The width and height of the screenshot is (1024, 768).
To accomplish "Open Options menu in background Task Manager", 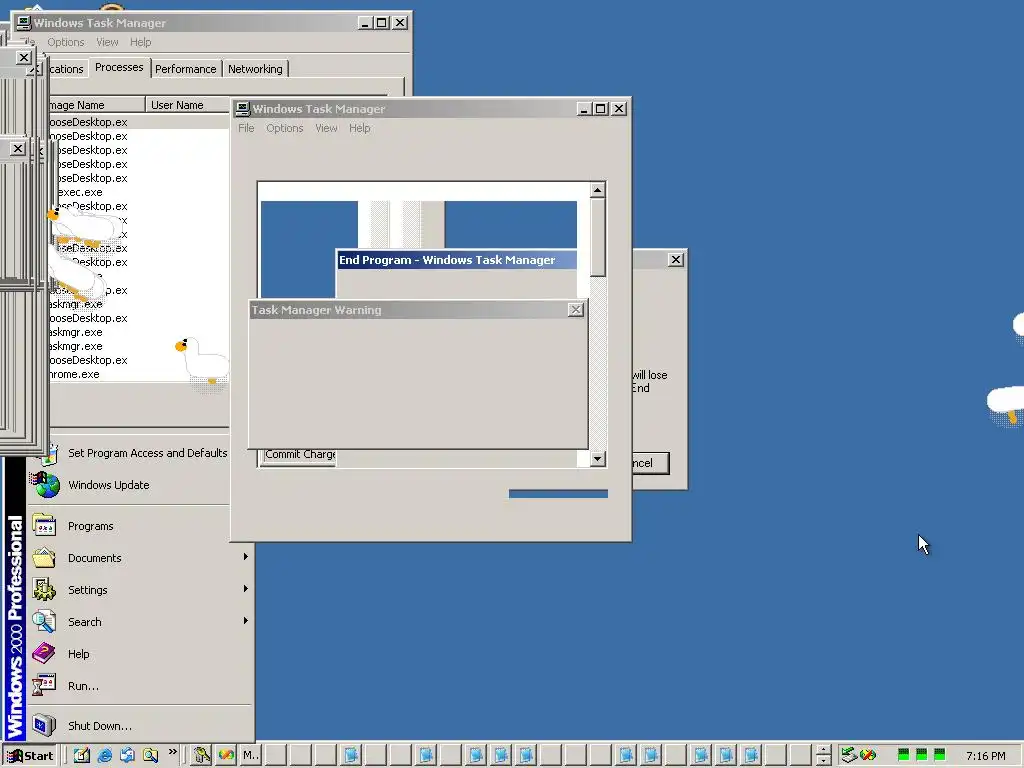I will coord(65,42).
